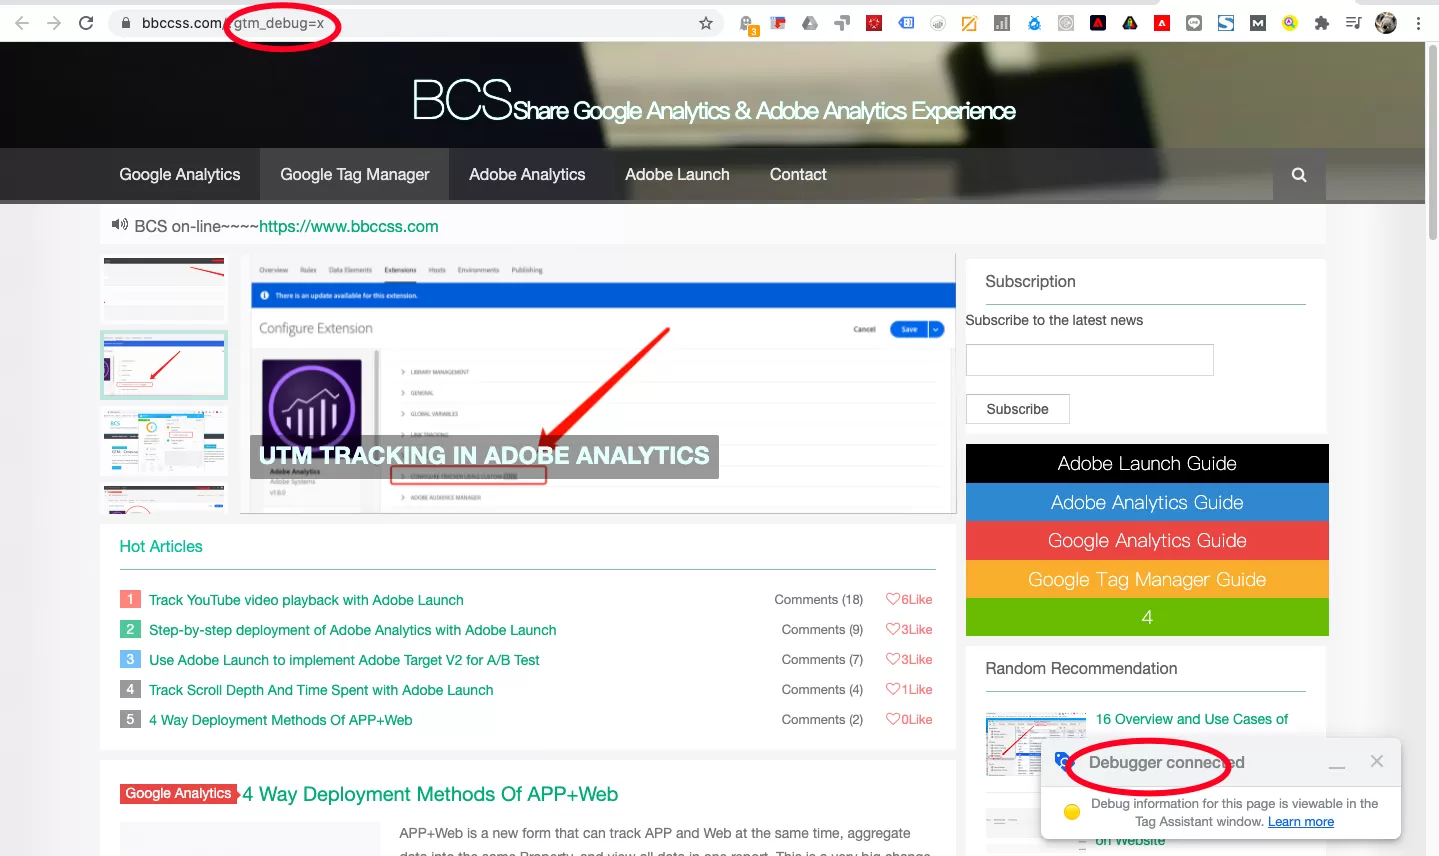Select the third slider thumbnail

click(x=165, y=441)
